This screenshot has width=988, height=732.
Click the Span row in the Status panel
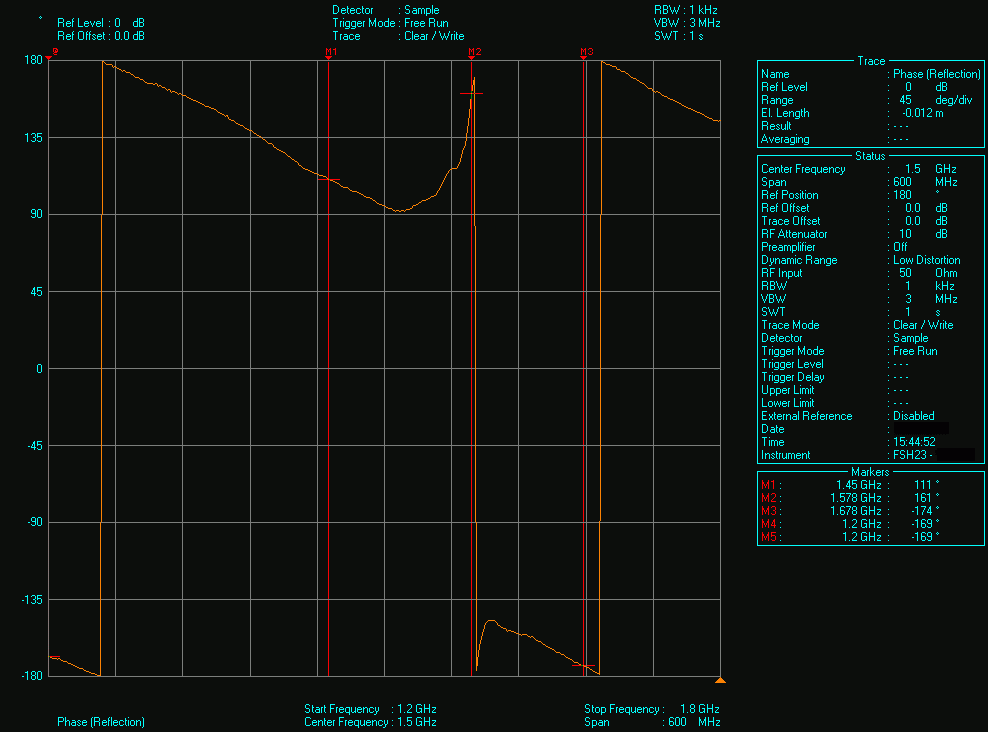coord(859,182)
